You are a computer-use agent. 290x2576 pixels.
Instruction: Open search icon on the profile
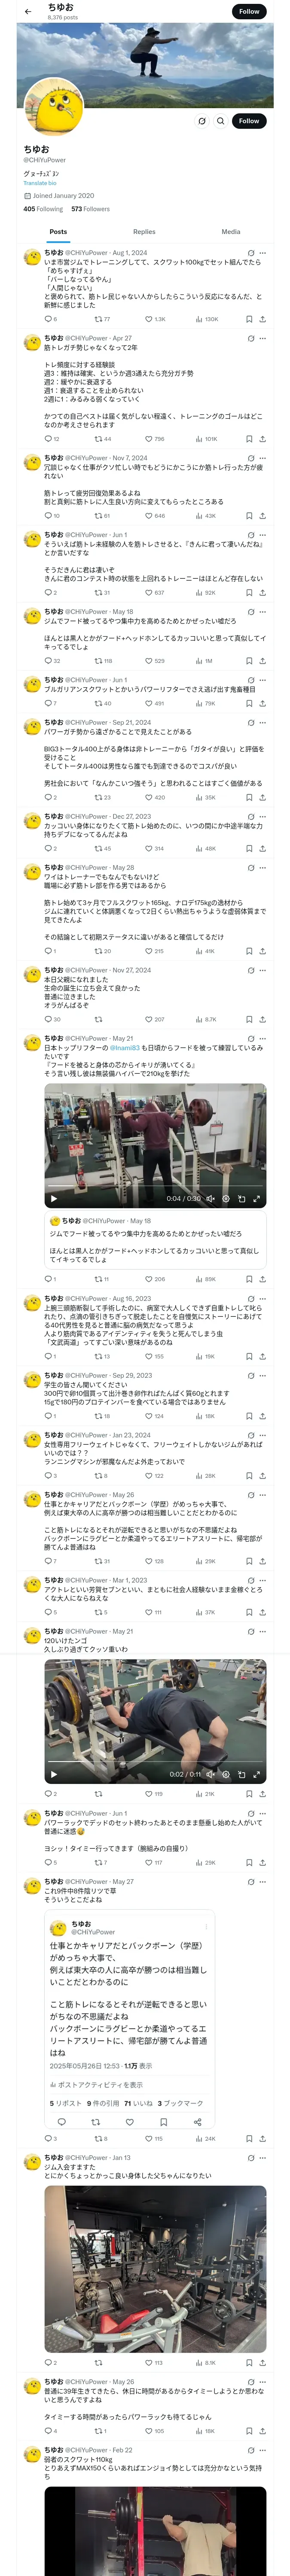(220, 121)
